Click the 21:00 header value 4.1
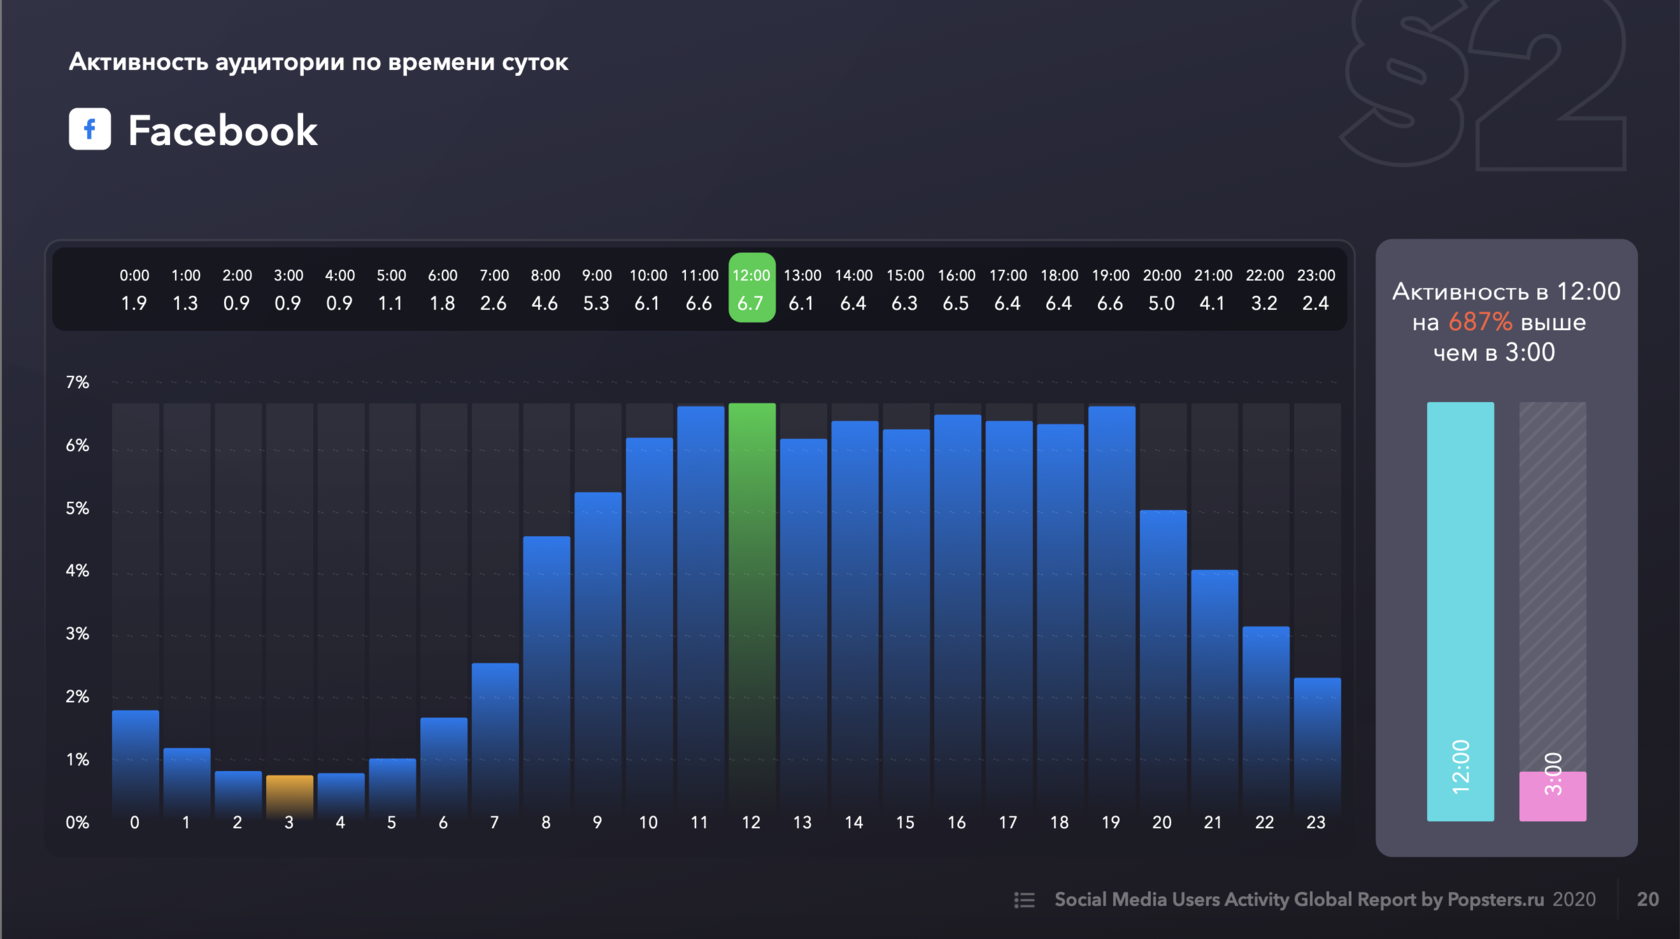This screenshot has height=939, width=1680. (1213, 303)
